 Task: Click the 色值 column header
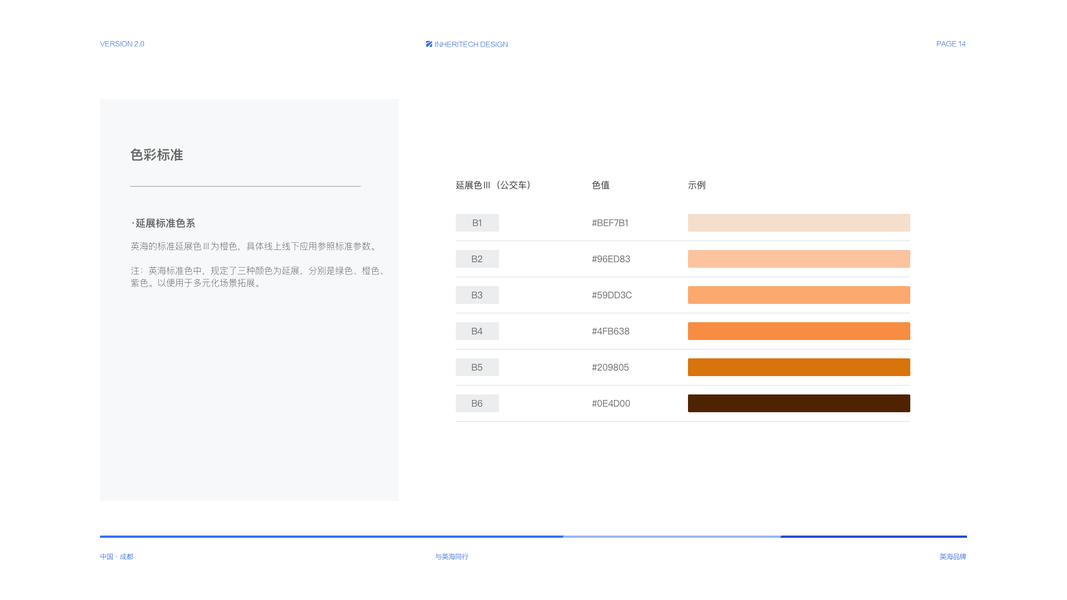point(600,185)
